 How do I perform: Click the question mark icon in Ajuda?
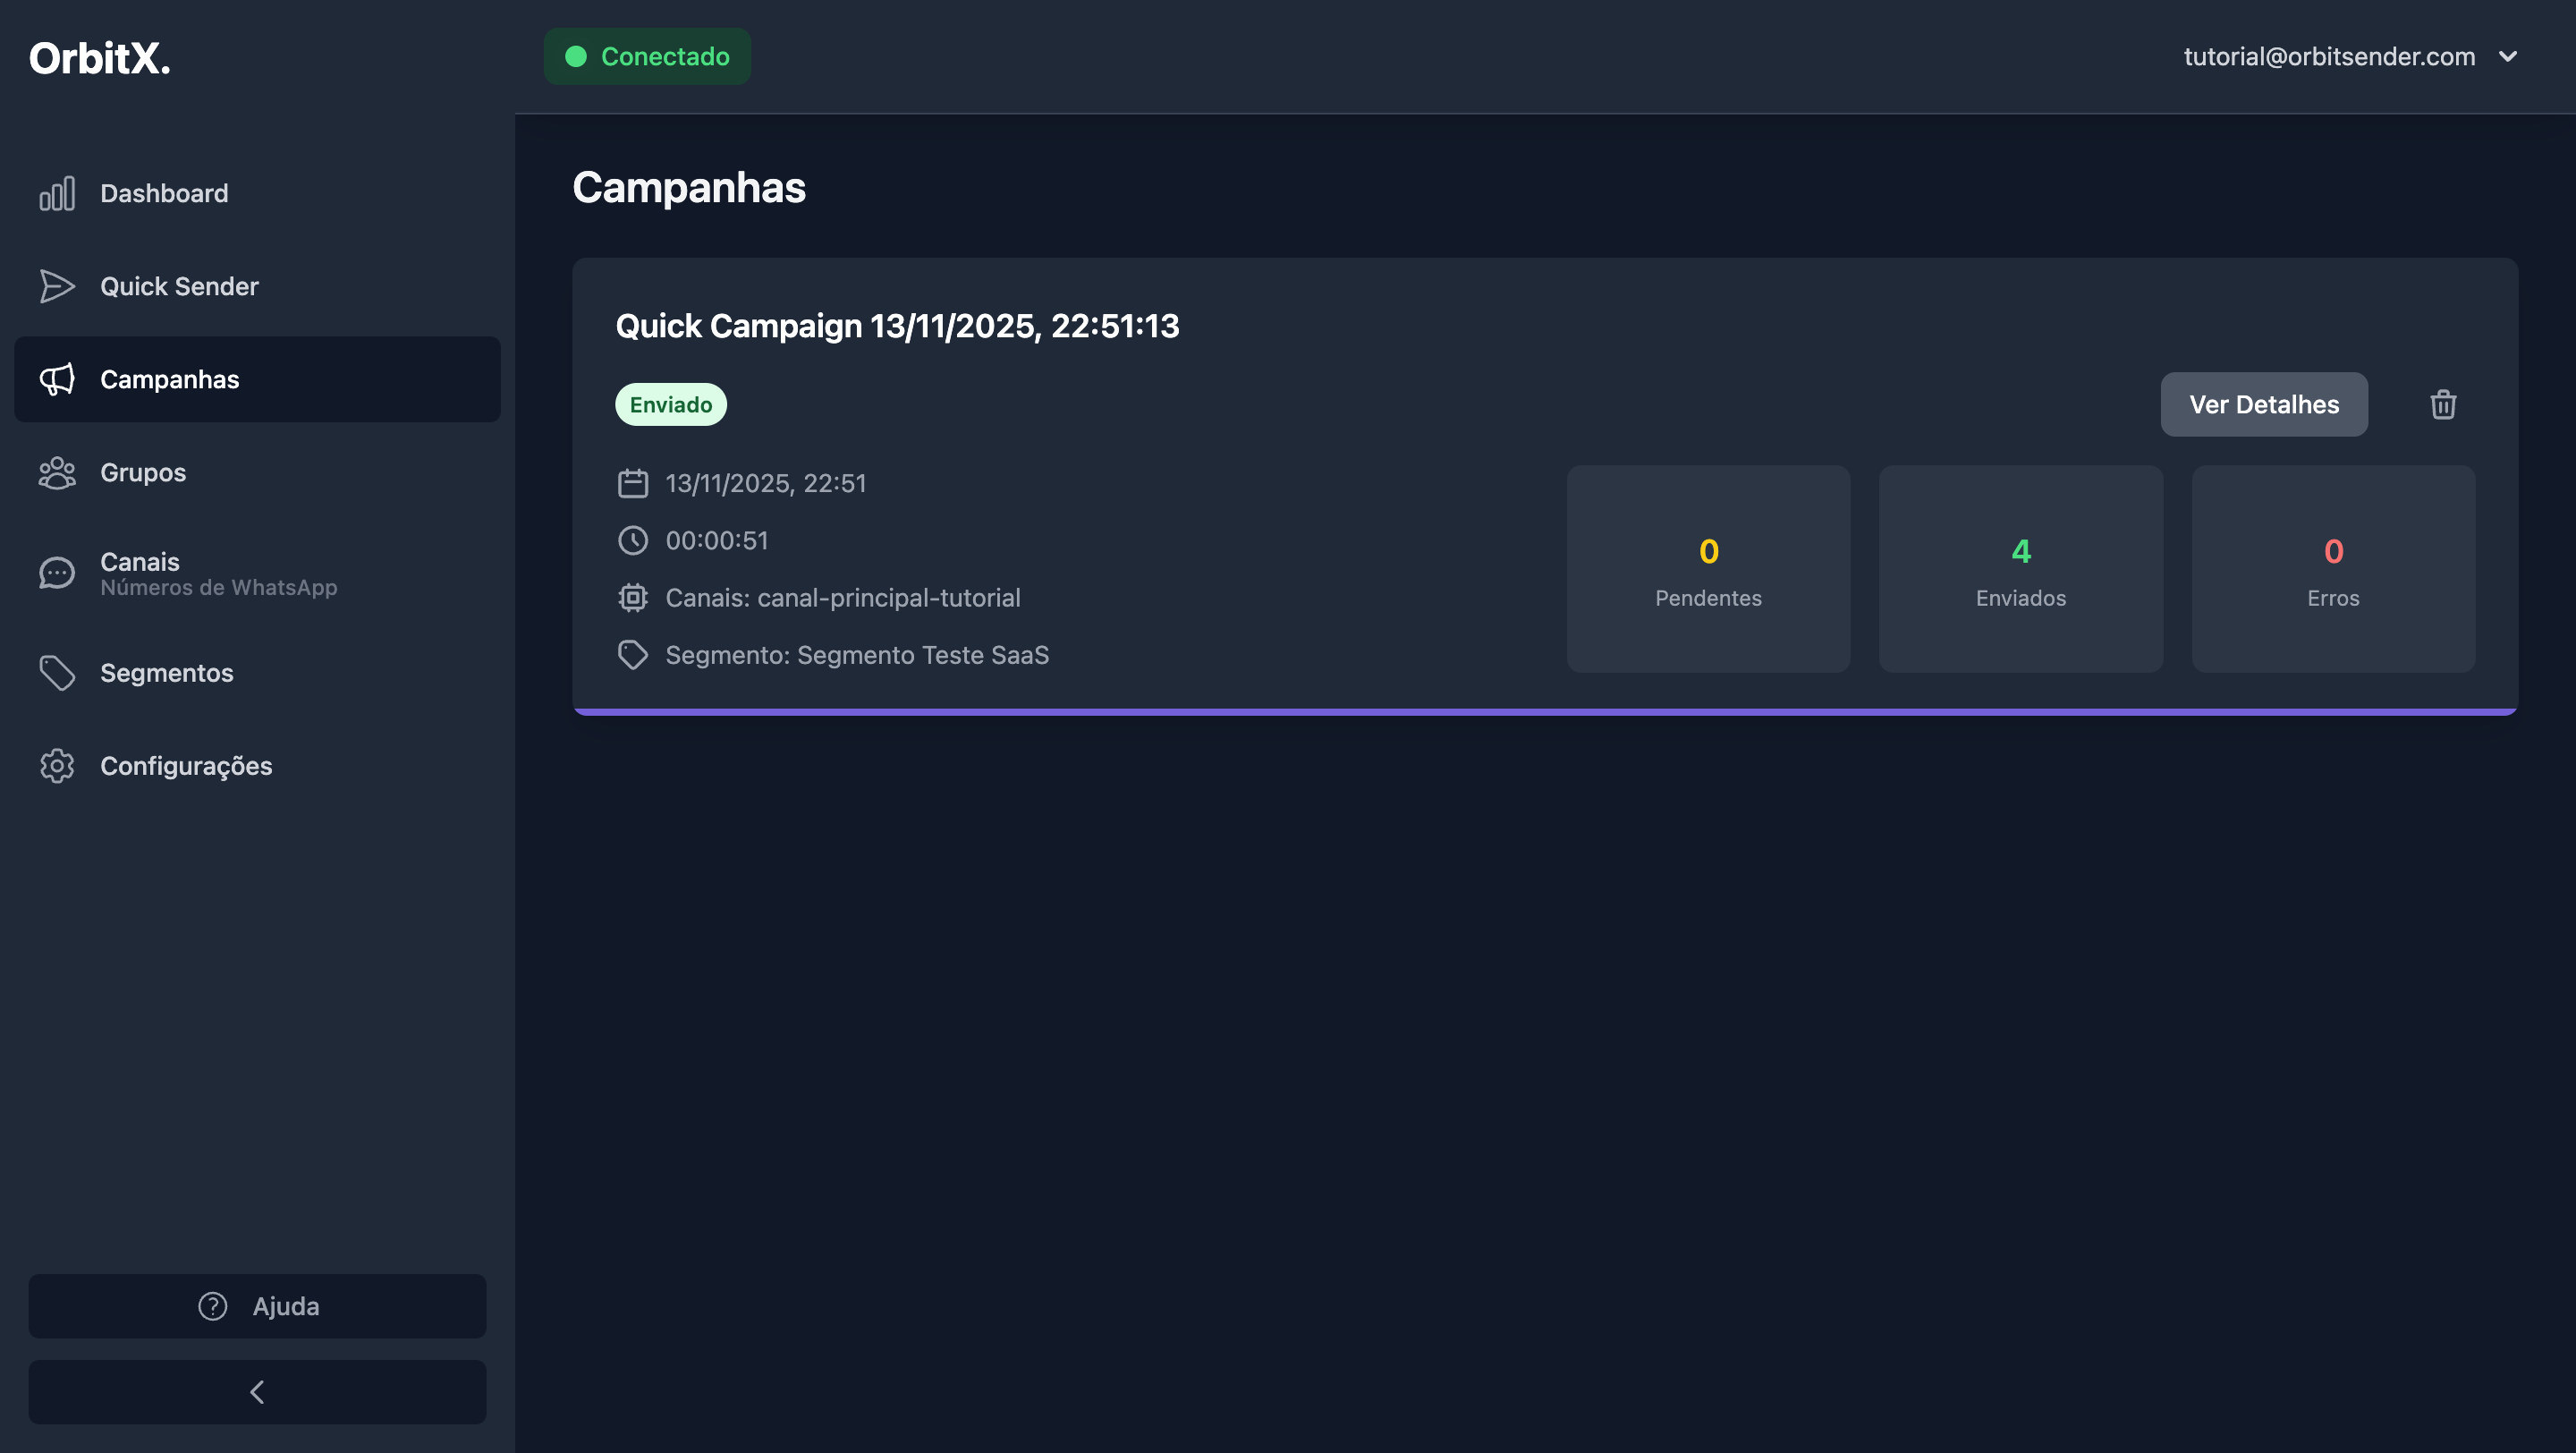[211, 1306]
